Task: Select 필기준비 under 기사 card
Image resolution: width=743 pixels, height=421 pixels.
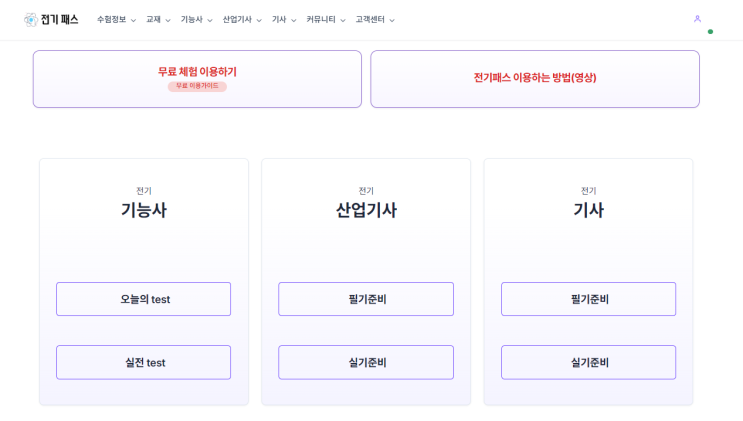Action: point(589,299)
